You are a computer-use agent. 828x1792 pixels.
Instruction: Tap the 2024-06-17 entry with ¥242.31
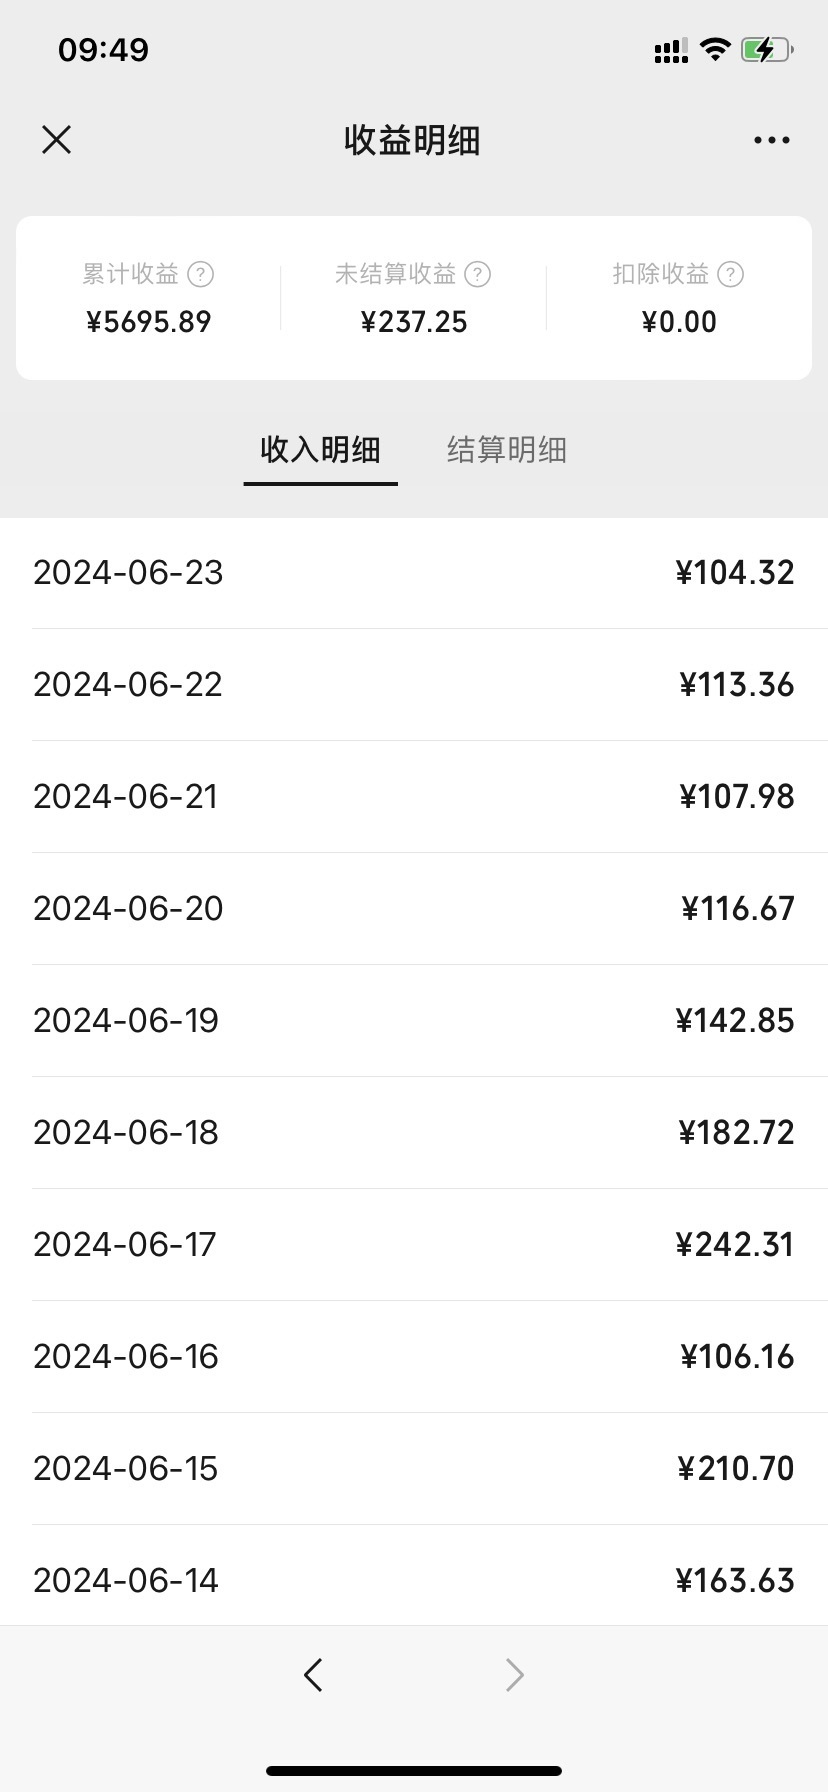(x=414, y=1245)
